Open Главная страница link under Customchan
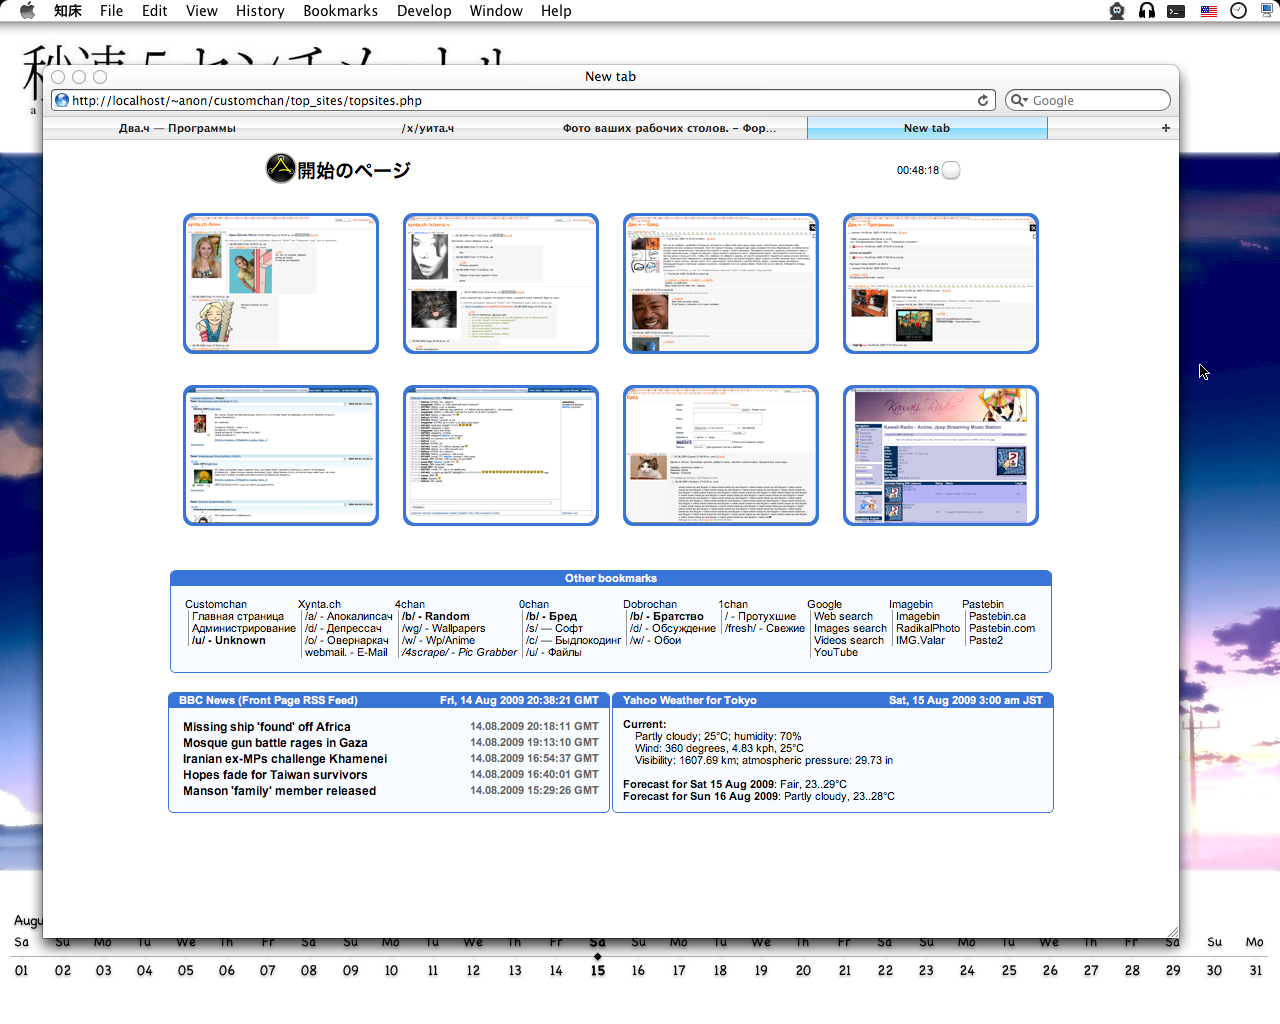Viewport: 1280px width, 1024px height. pyautogui.click(x=238, y=617)
